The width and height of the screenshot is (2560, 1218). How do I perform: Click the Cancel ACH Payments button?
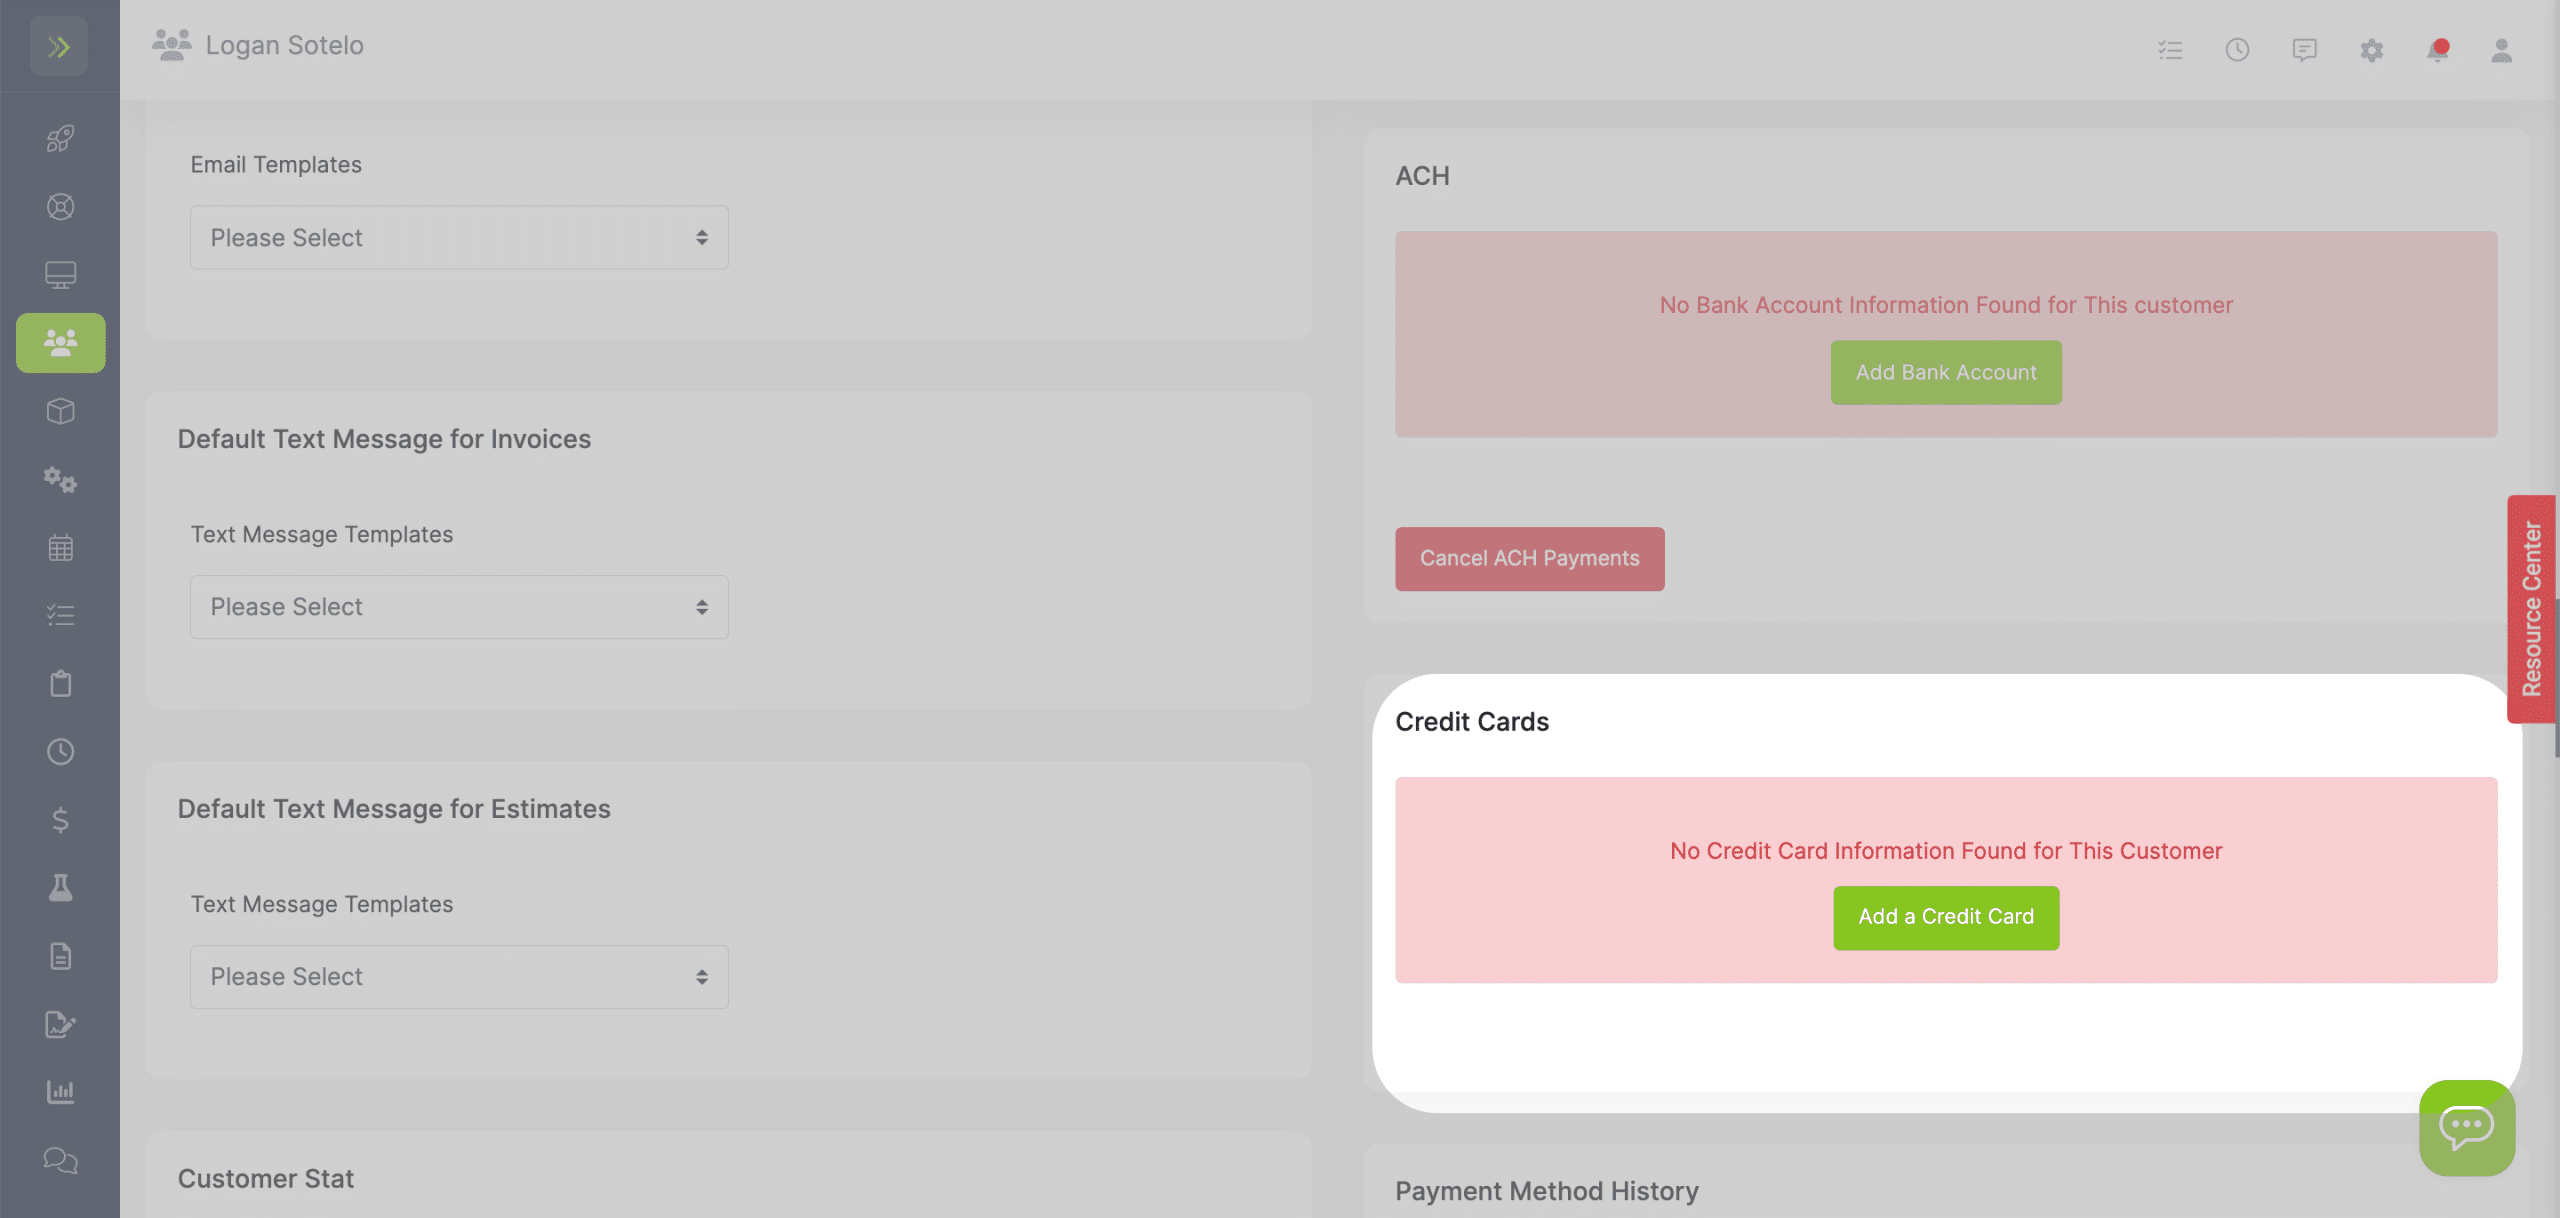point(1530,559)
